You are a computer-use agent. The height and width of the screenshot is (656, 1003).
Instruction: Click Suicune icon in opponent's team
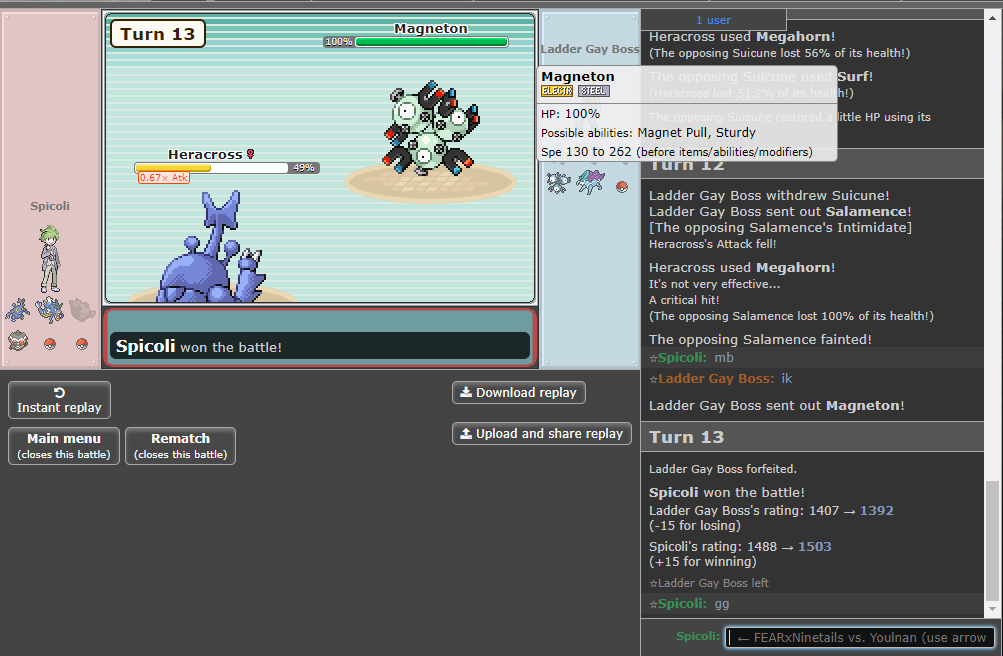(590, 182)
